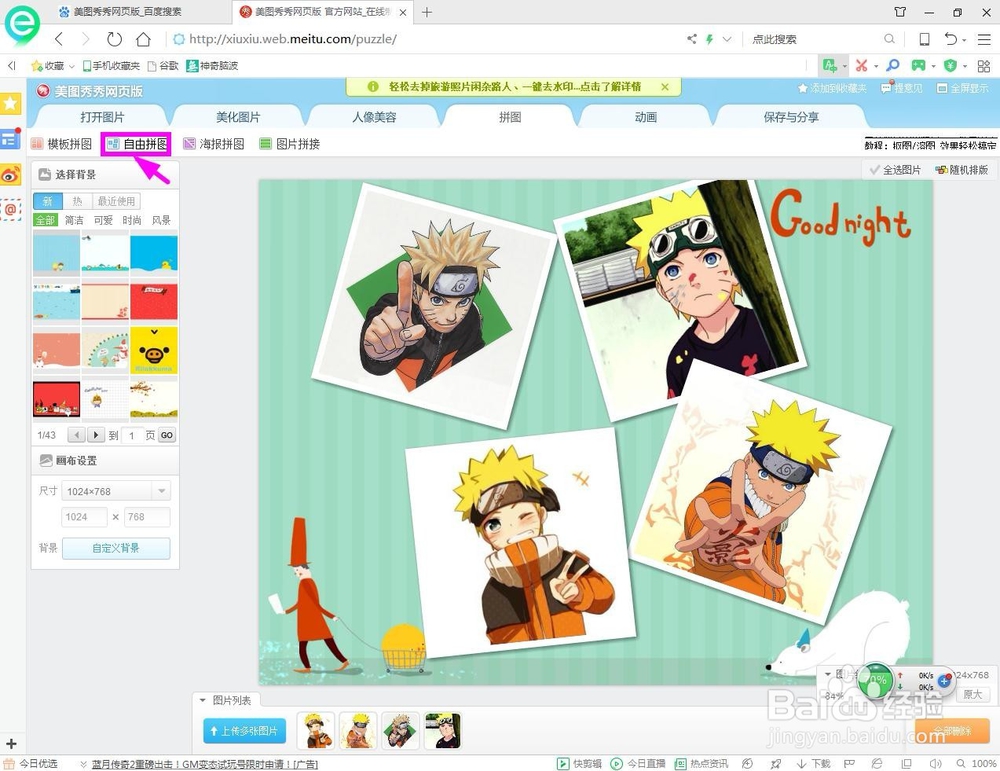Select the 热 background filter
Screen dimensions: 1000x771
coord(77,201)
